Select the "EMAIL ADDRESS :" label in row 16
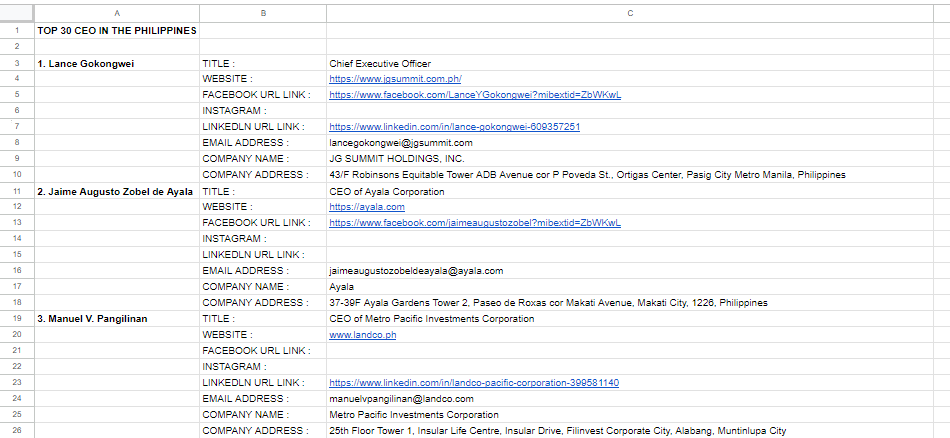The height and width of the screenshot is (438, 950). coord(263,271)
